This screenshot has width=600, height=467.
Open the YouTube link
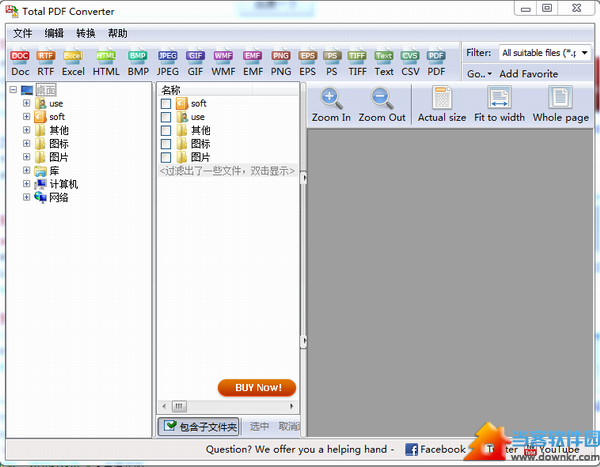pyautogui.click(x=553, y=449)
